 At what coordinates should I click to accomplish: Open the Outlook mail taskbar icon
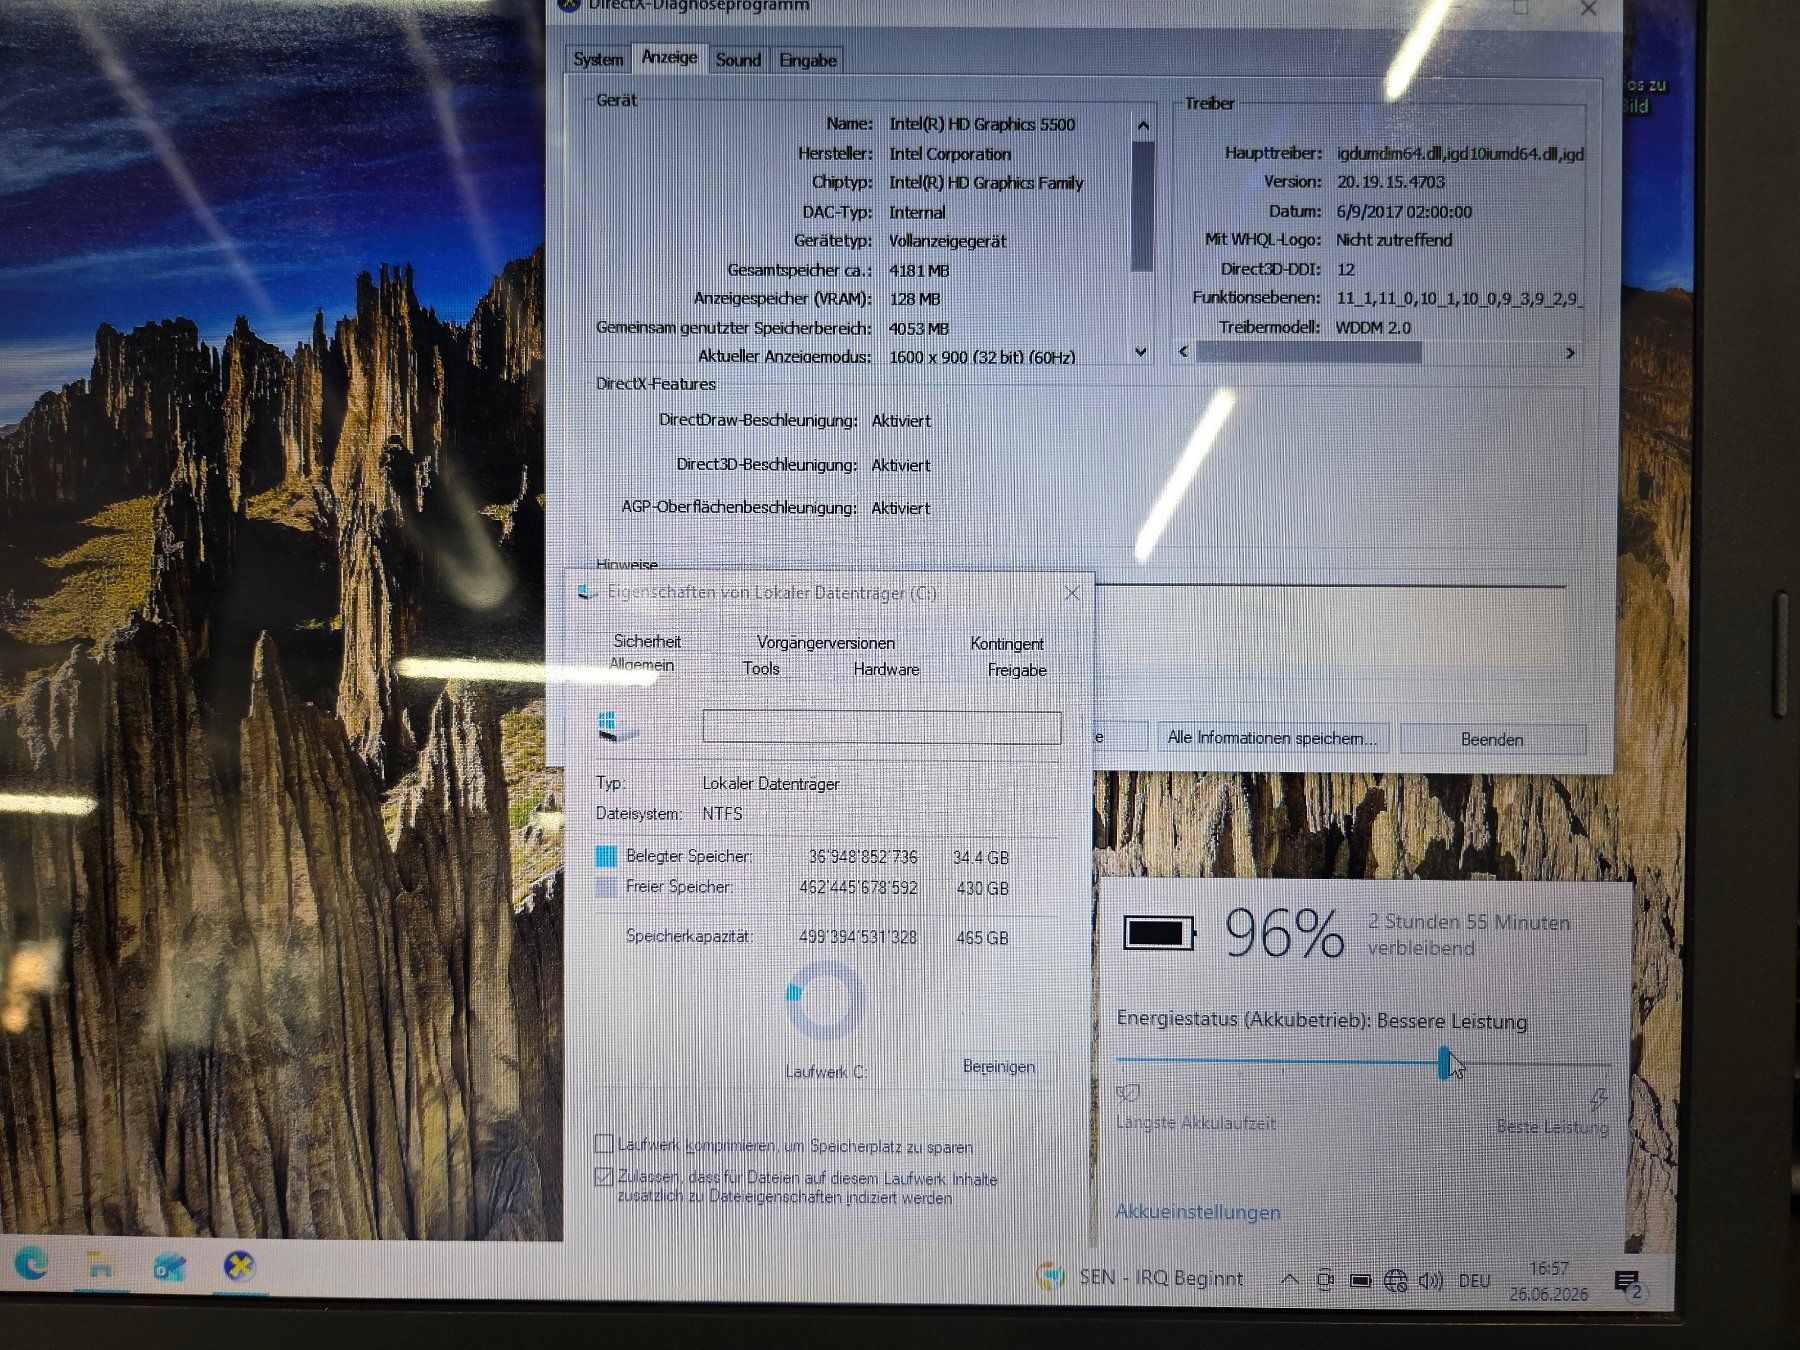coord(169,1267)
